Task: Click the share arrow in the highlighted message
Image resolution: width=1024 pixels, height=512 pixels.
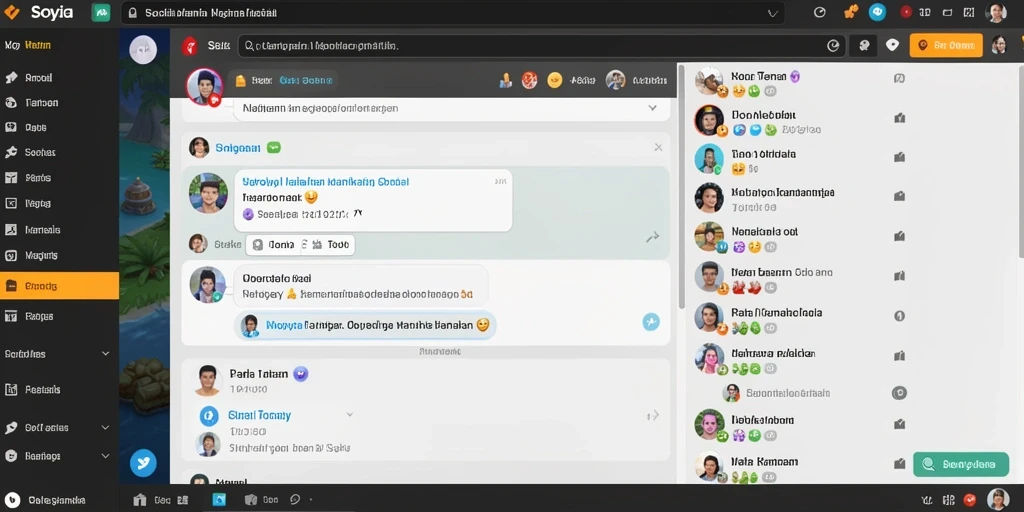Action: pyautogui.click(x=652, y=238)
